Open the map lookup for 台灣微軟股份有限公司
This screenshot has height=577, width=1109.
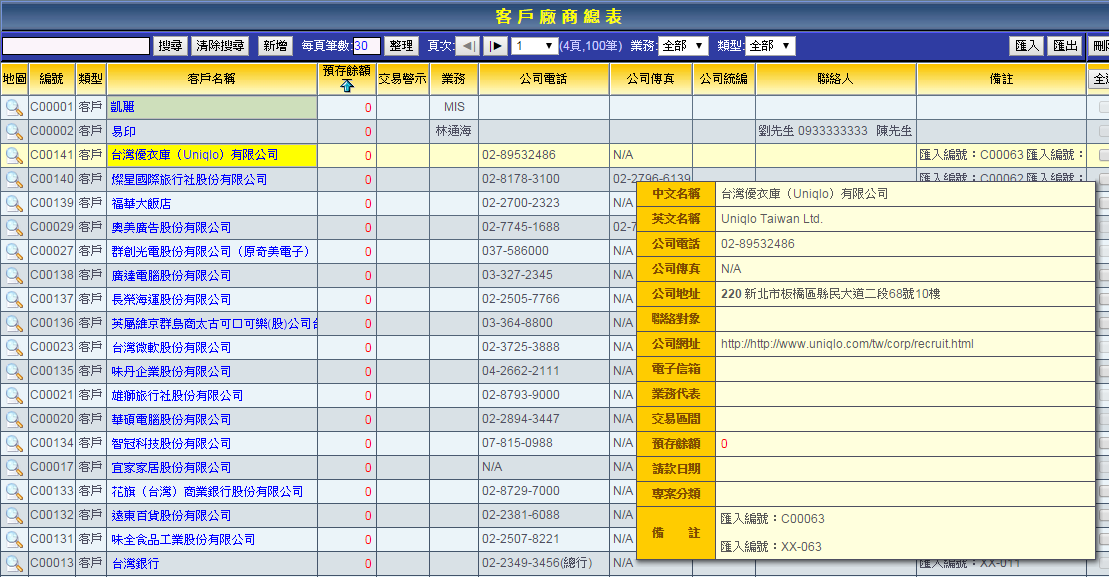(x=14, y=347)
